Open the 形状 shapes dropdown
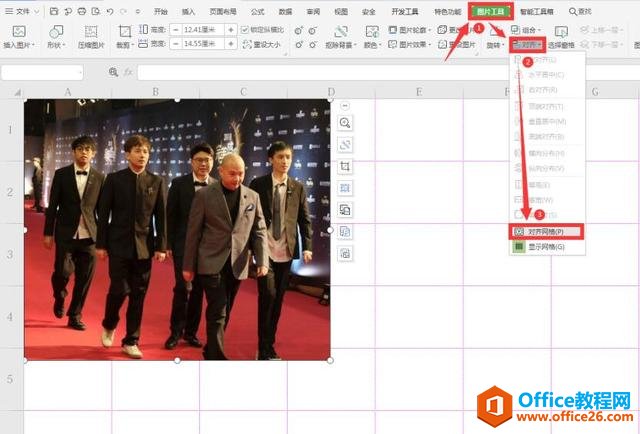Screen dimensions: 640x434 (56, 37)
